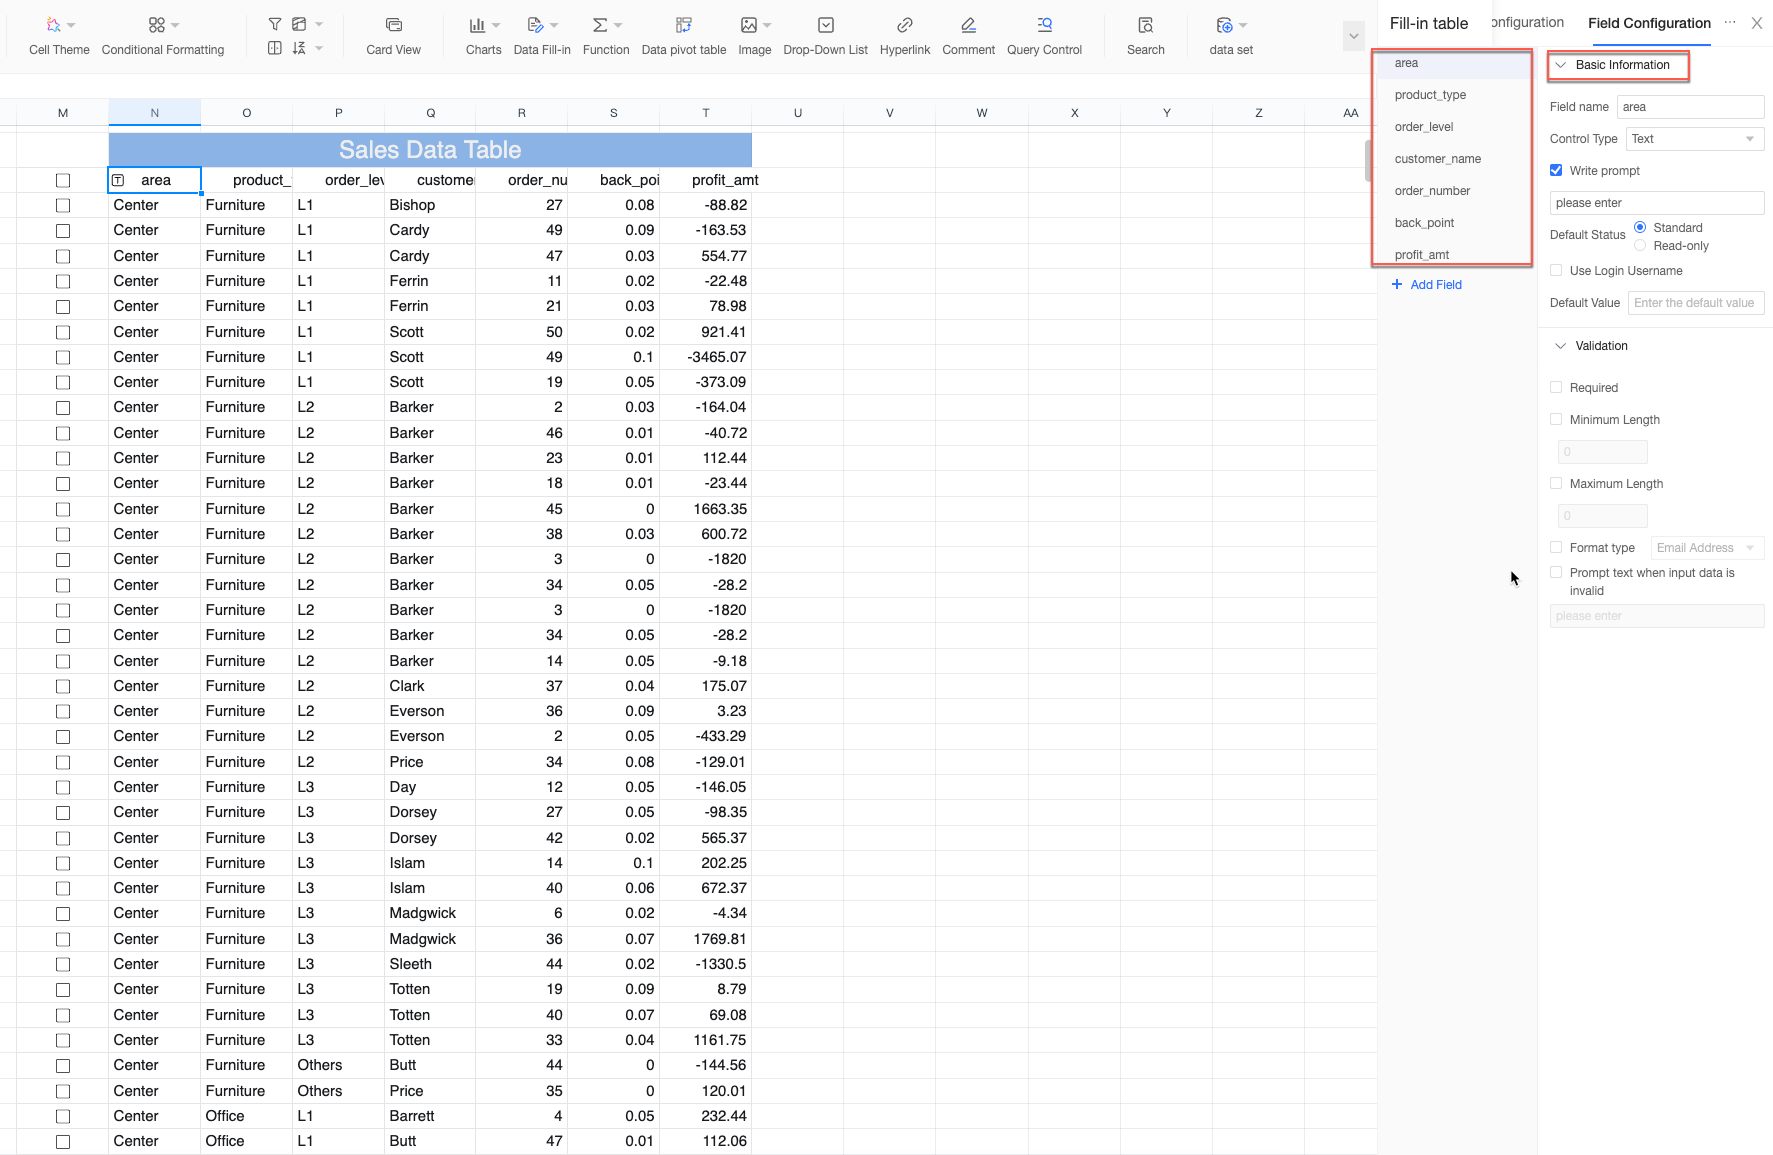Image resolution: width=1773 pixels, height=1155 pixels.
Task: Switch to Card View
Action: tap(393, 35)
